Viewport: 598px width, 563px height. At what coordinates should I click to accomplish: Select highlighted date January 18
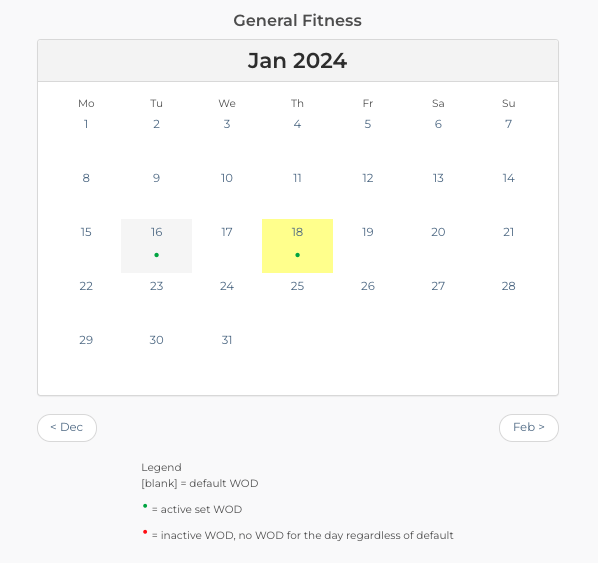(297, 246)
